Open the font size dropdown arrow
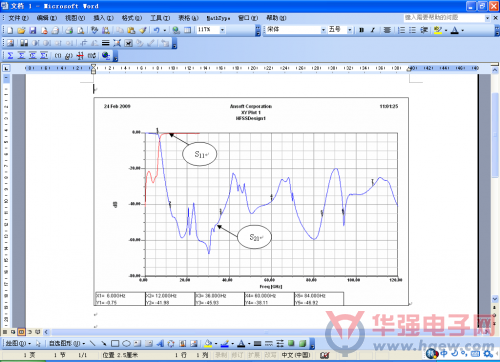This screenshot has height=362, width=500. pyautogui.click(x=350, y=30)
